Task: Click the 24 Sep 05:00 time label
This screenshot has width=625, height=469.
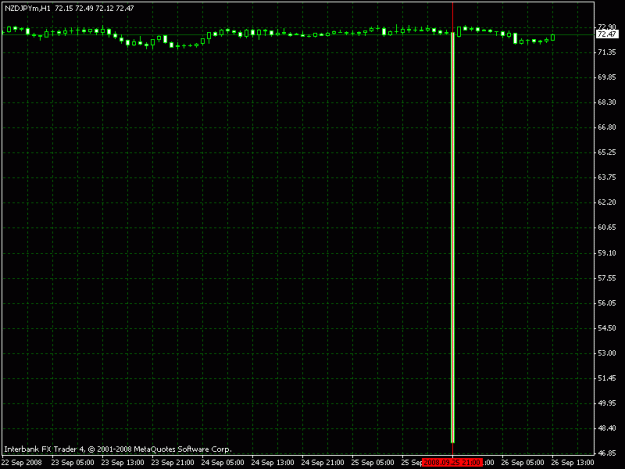Action: click(222, 463)
